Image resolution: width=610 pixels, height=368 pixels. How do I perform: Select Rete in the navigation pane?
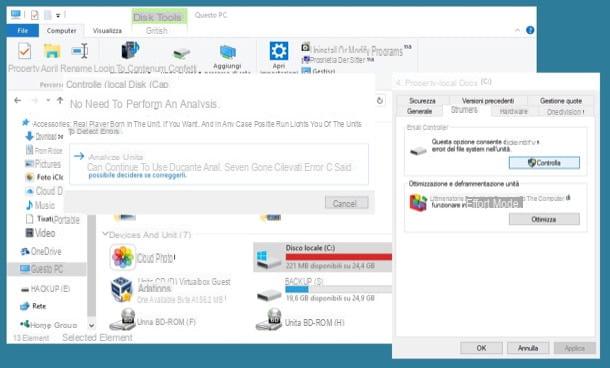pos(33,306)
